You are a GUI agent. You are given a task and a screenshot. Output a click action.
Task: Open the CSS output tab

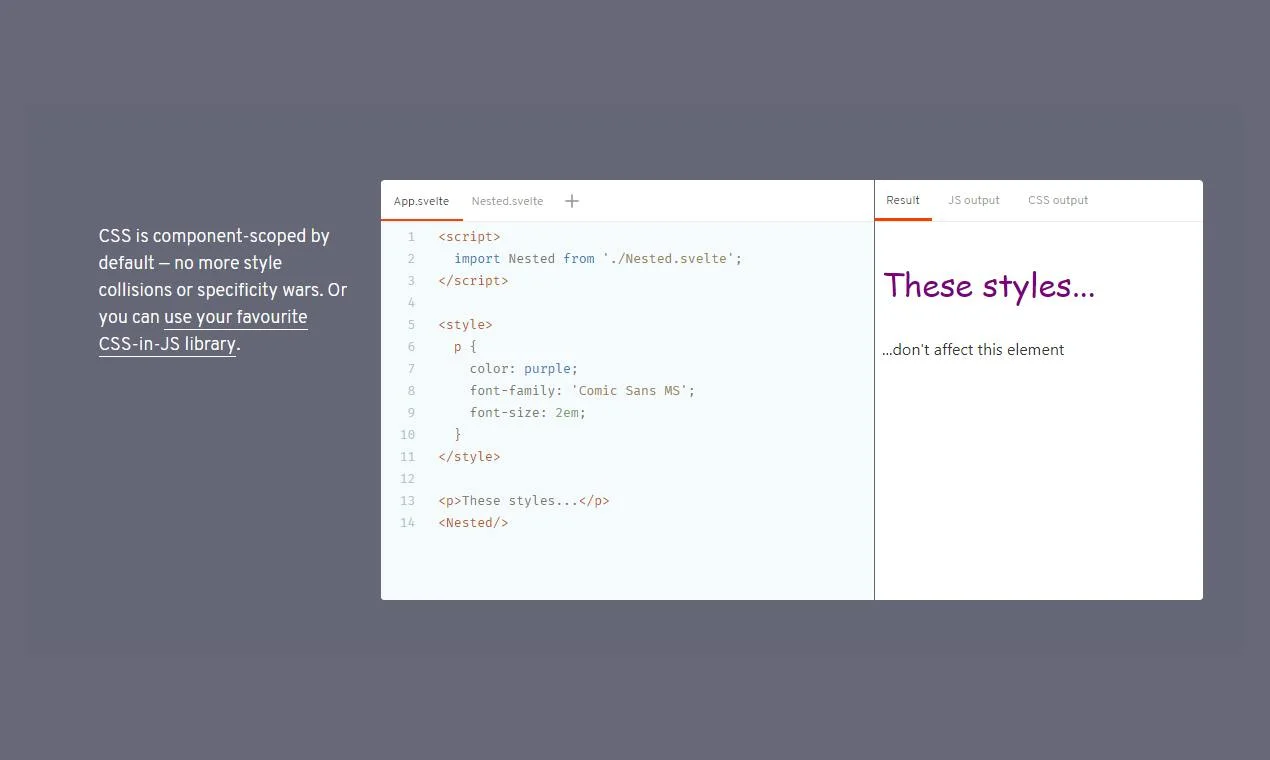pyautogui.click(x=1058, y=200)
